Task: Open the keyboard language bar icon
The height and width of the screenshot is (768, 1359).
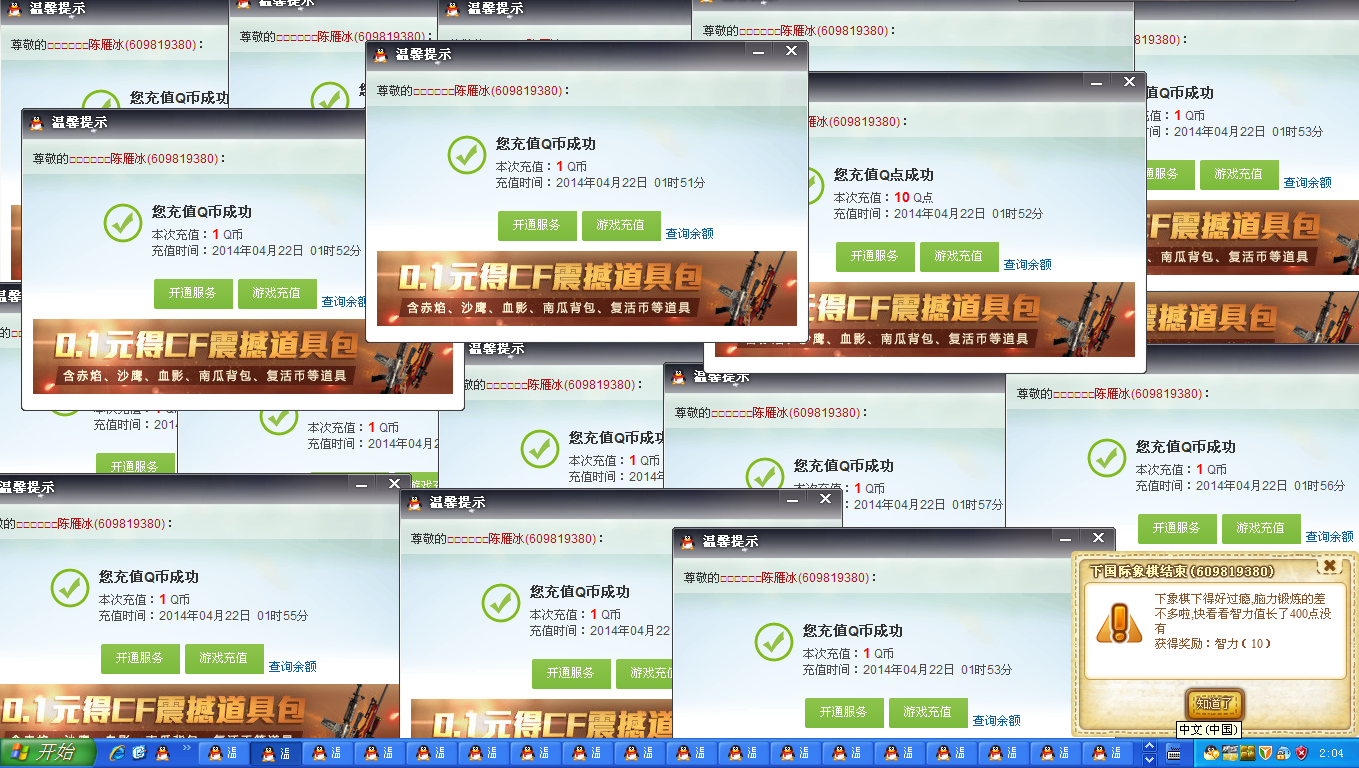Action: coord(1174,753)
